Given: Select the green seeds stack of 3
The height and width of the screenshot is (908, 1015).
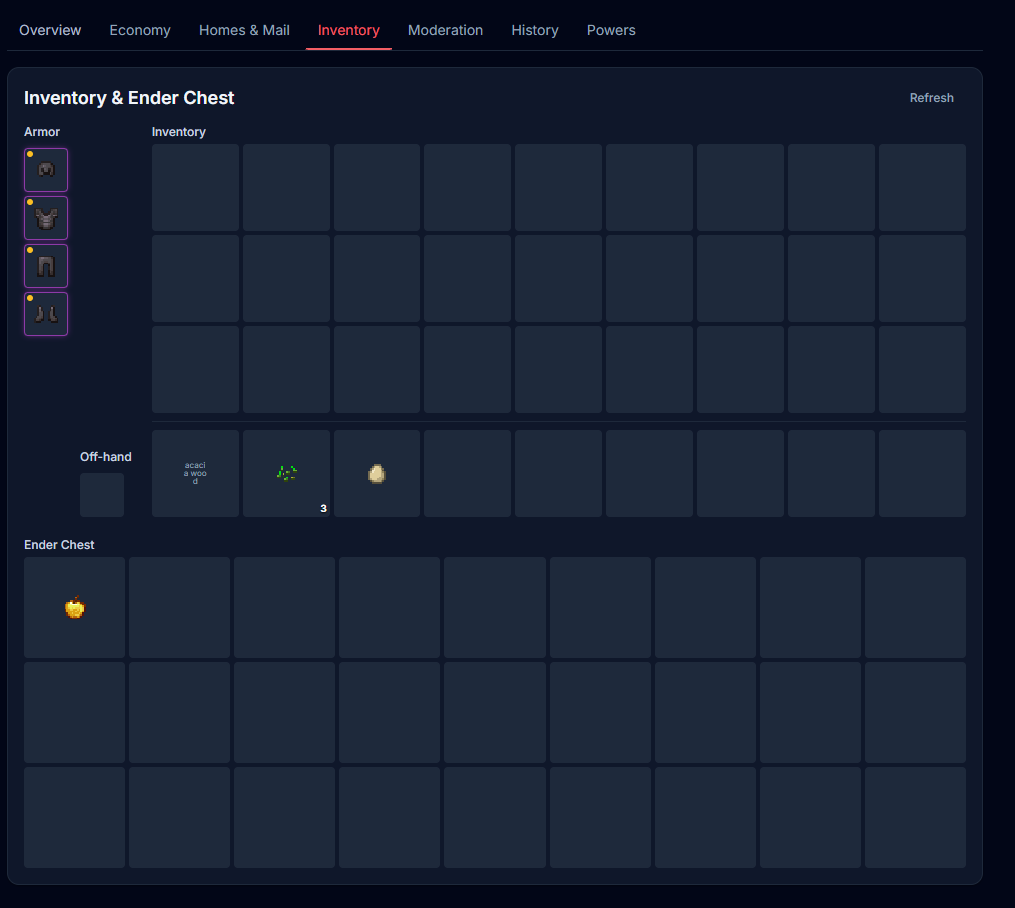Looking at the screenshot, I should click(x=286, y=473).
